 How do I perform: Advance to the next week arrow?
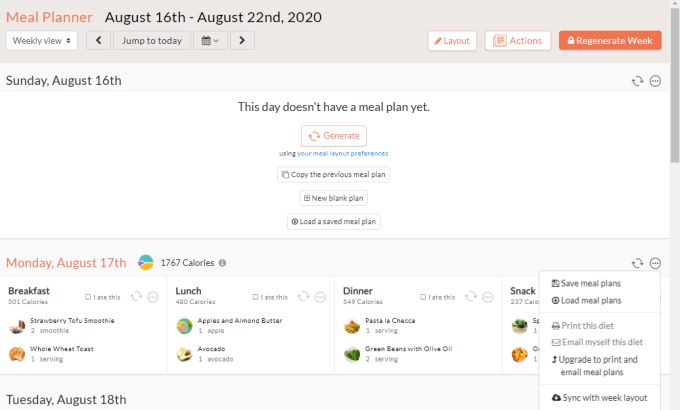pyautogui.click(x=243, y=40)
